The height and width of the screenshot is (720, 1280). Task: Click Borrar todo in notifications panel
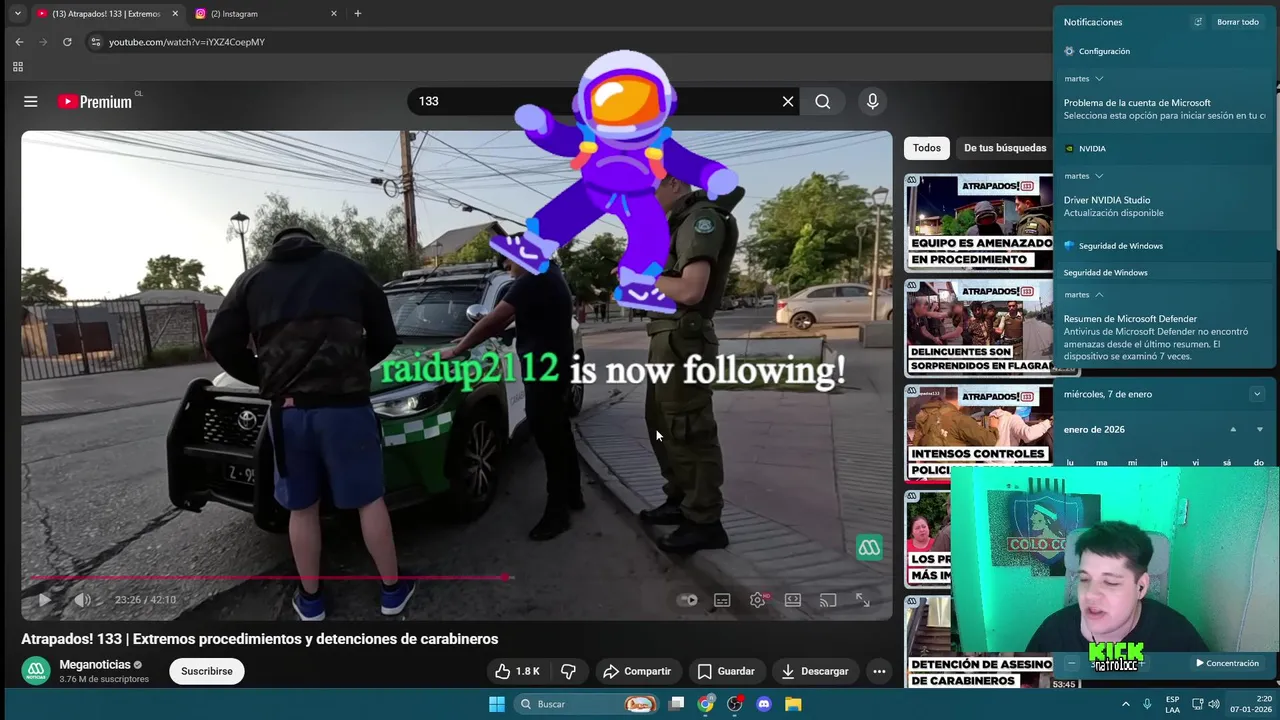1238,22
